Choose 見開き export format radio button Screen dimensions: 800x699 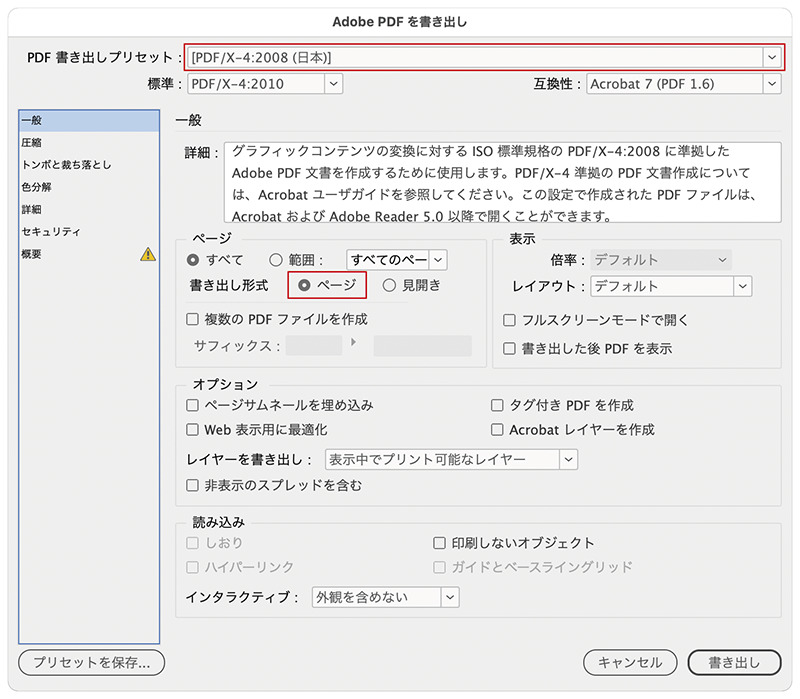point(389,285)
